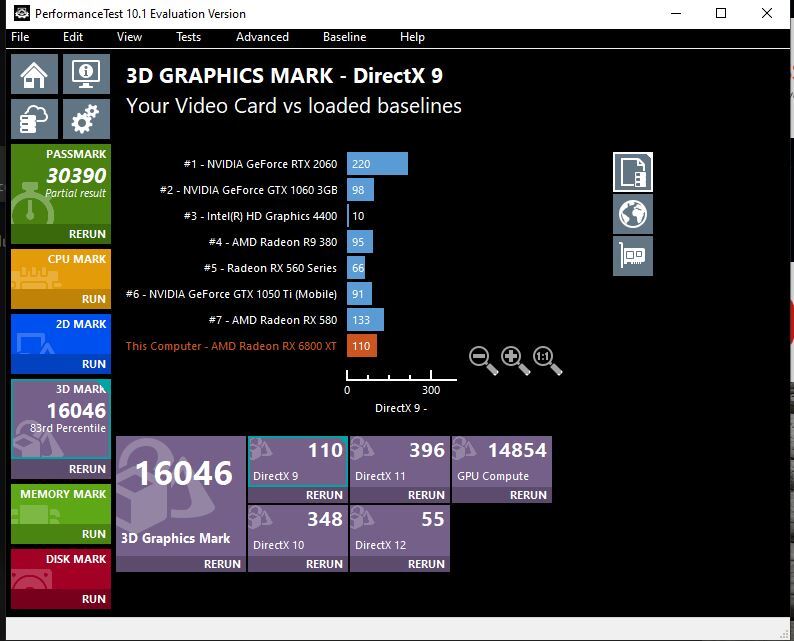
Task: Select the DirectX 9 score tile
Action: tap(298, 462)
